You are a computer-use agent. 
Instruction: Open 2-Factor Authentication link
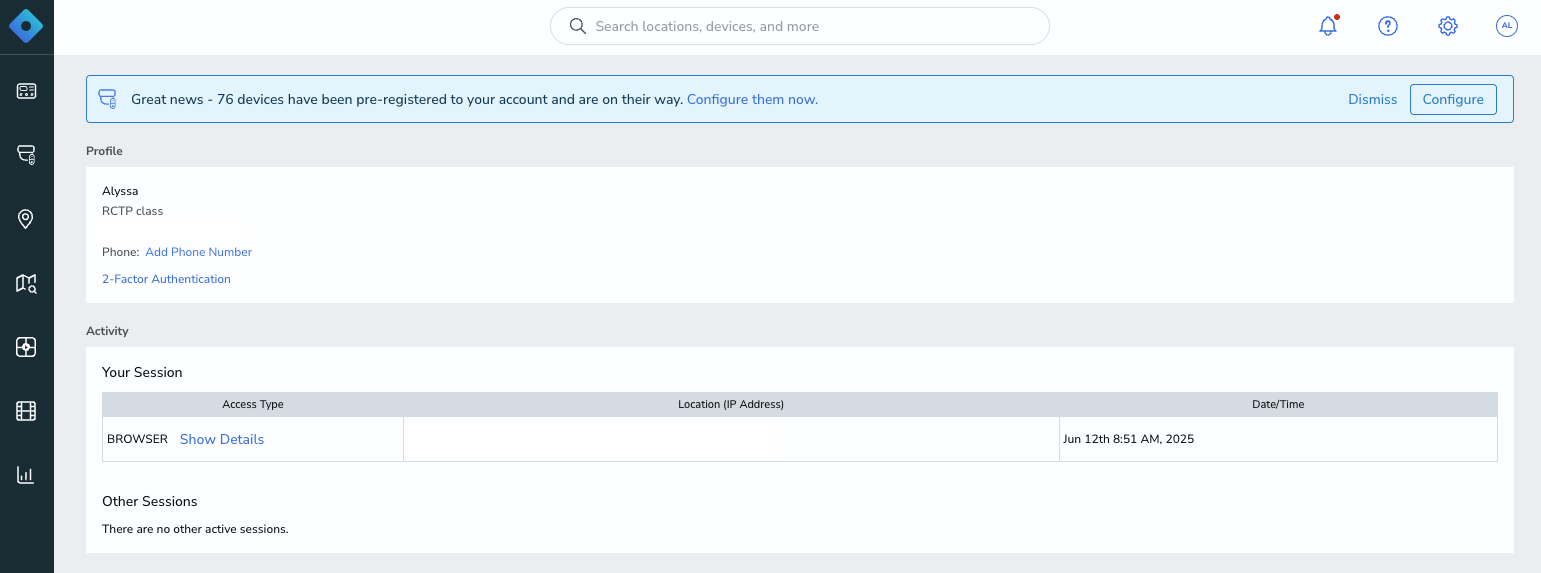click(x=166, y=279)
